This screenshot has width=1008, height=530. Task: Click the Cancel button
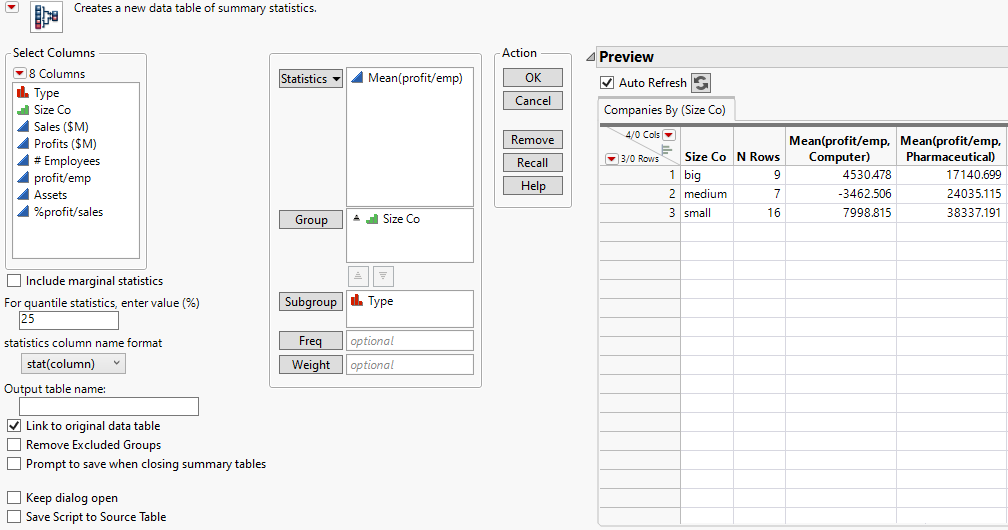pyautogui.click(x=533, y=101)
